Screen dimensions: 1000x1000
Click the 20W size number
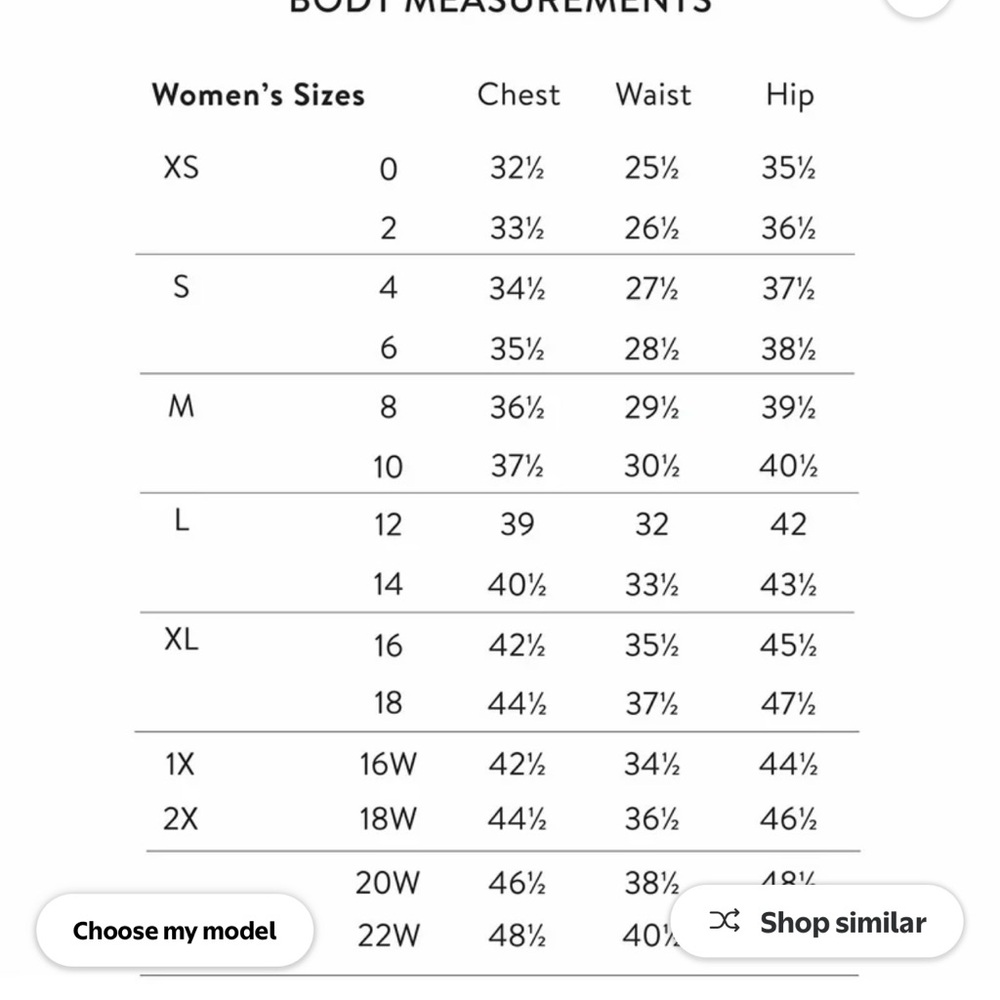point(388,883)
